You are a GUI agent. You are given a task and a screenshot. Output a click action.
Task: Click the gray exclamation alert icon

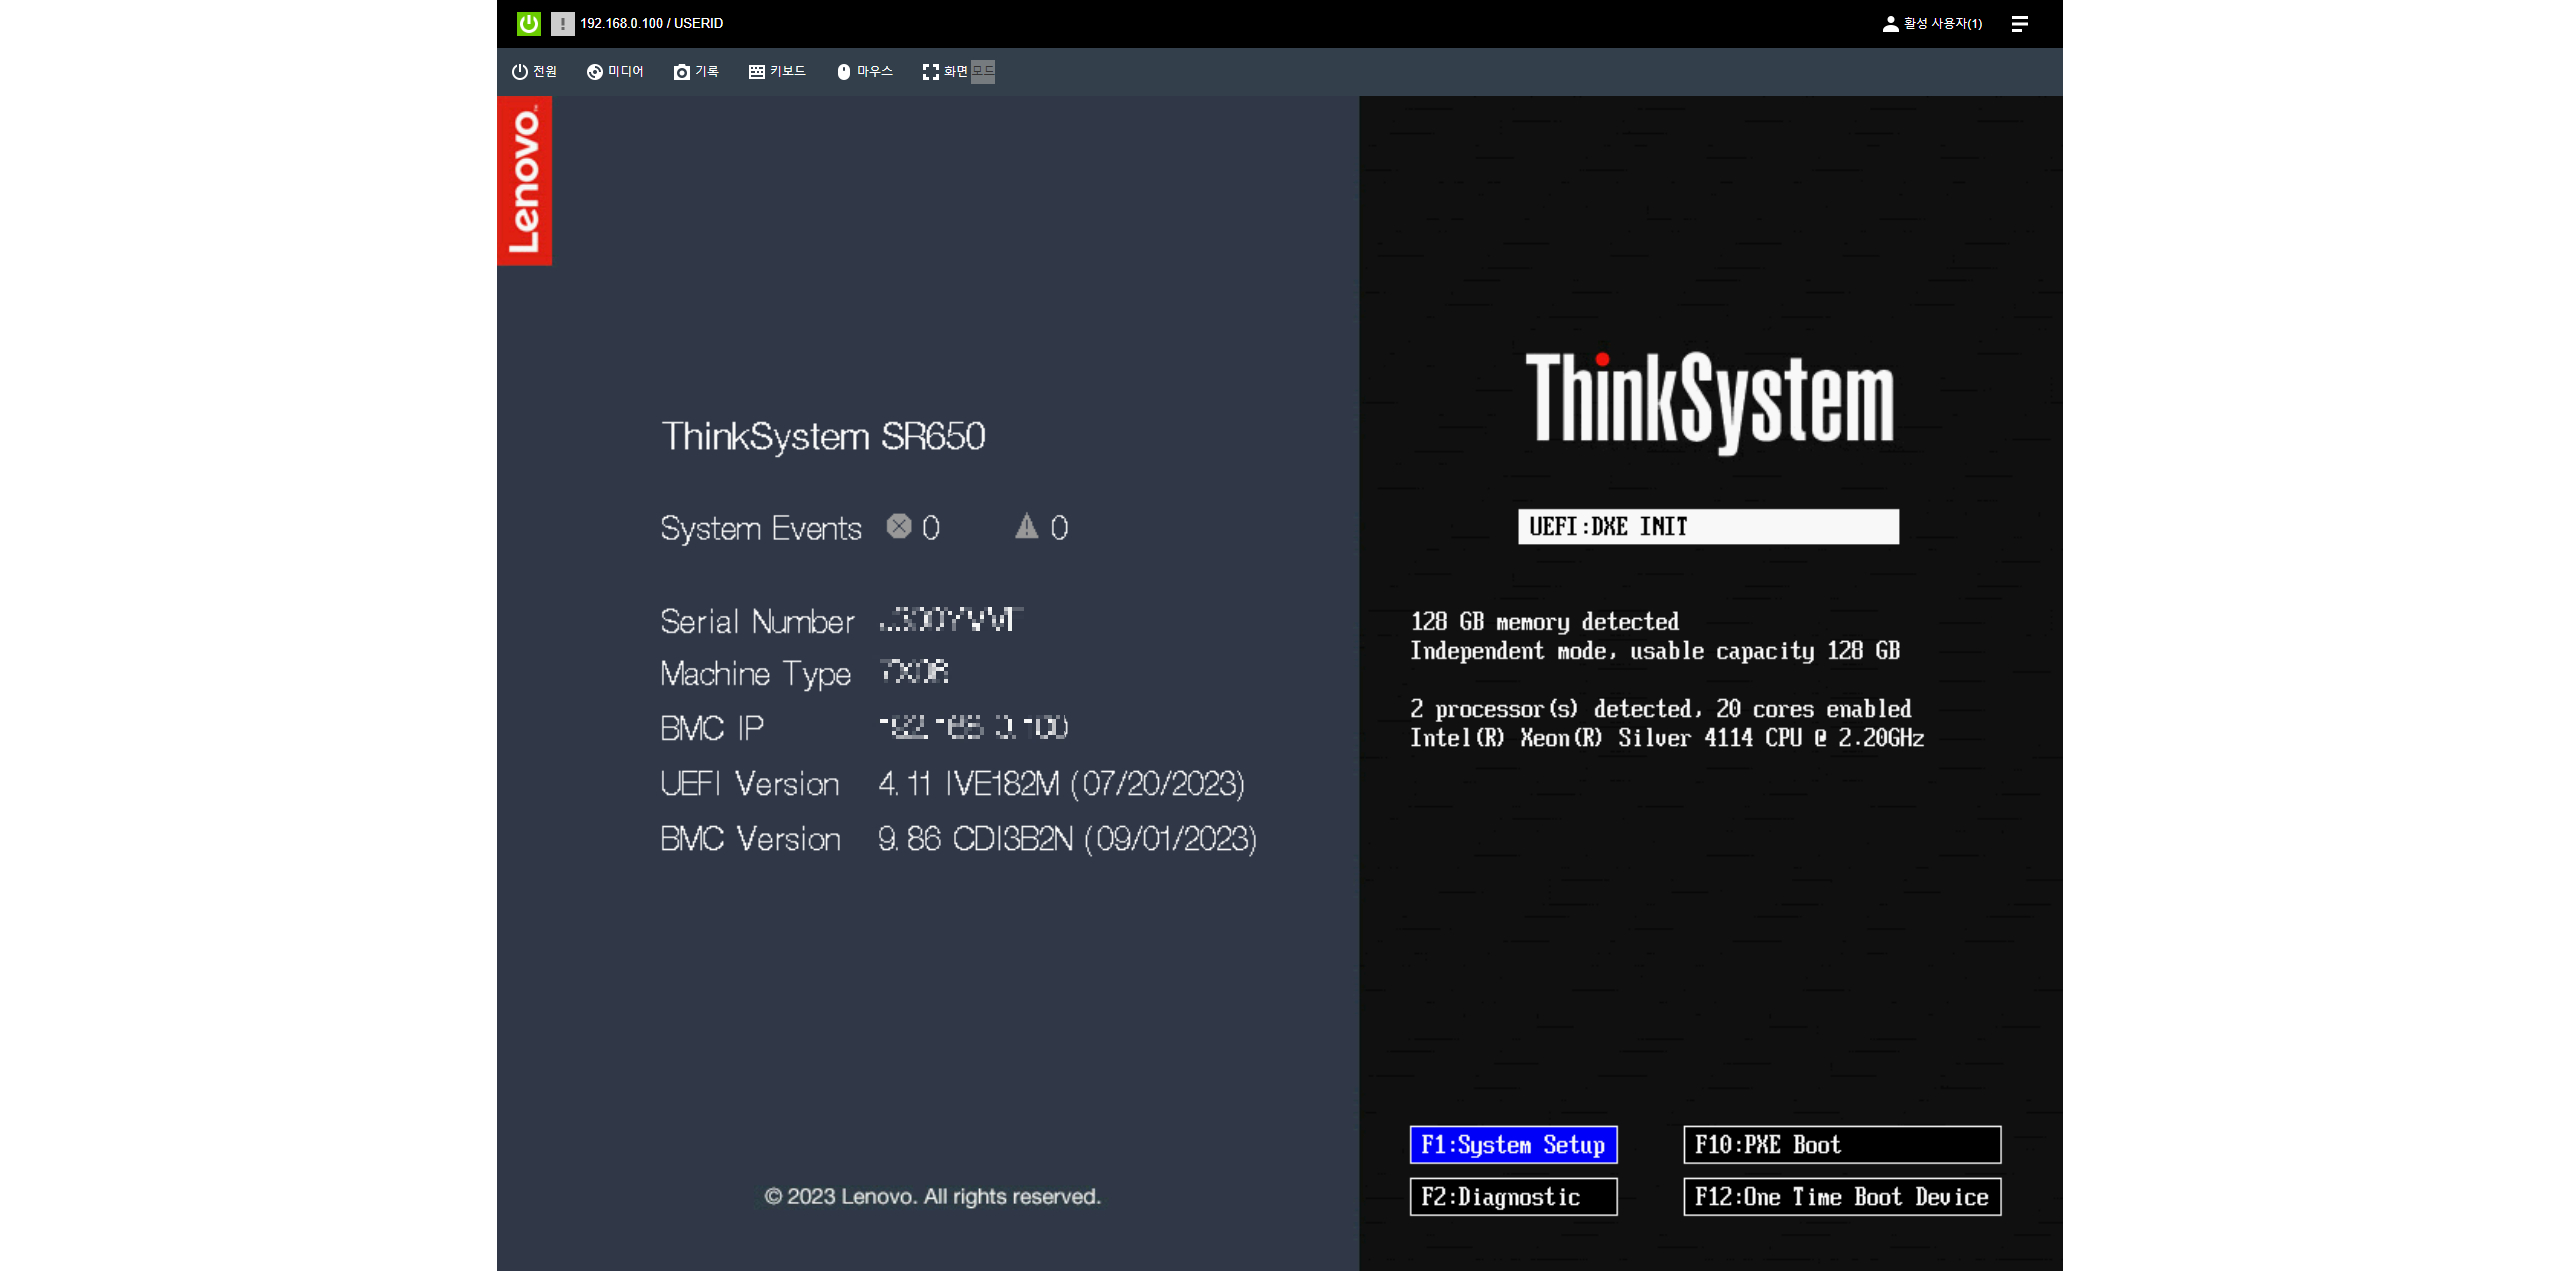pos(562,23)
